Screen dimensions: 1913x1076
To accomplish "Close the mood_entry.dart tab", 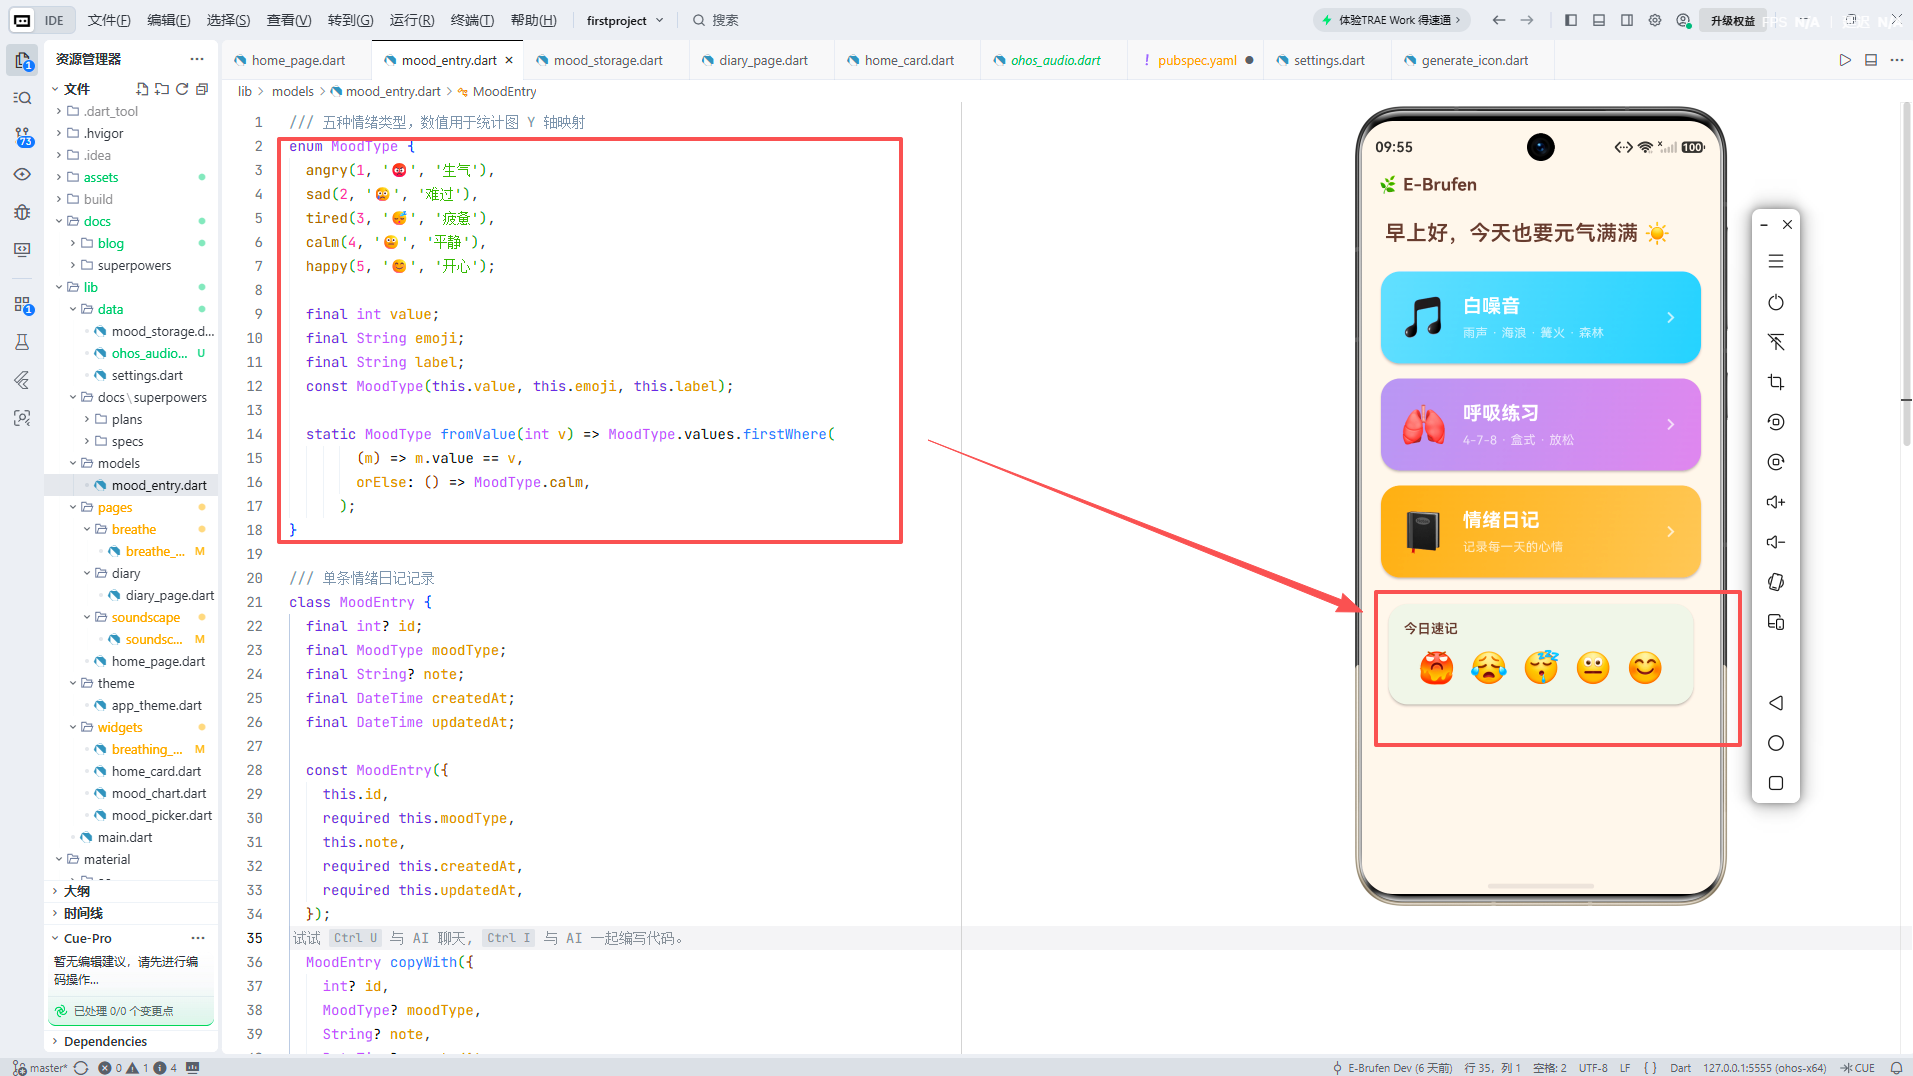I will [509, 60].
